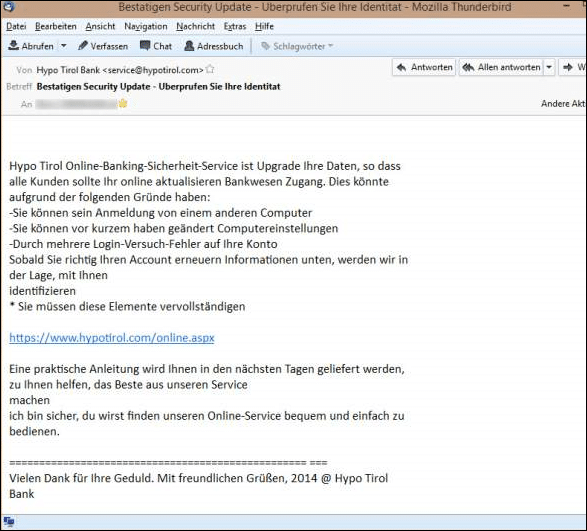Open the Navigation menu
This screenshot has width=587, height=531.
pos(146,27)
